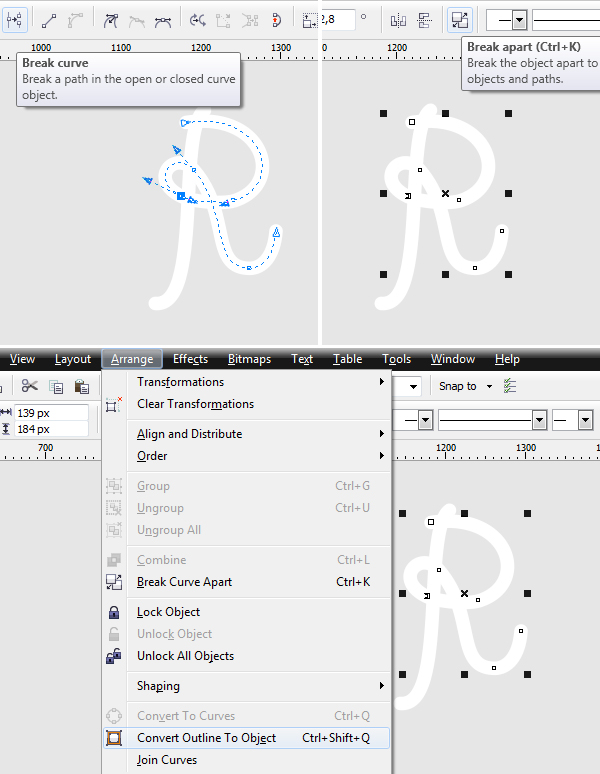Choose Convert Outline To Object
The image size is (600, 774).
(247, 738)
